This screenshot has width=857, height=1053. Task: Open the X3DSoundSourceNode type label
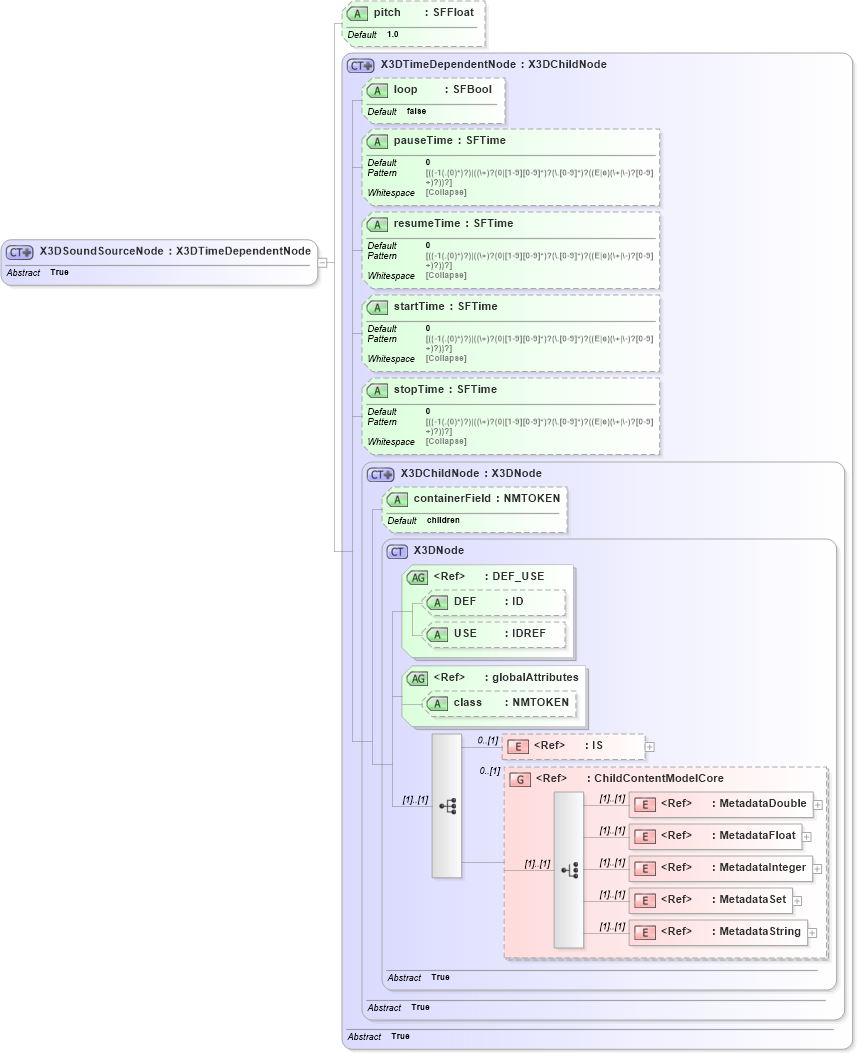(175, 251)
